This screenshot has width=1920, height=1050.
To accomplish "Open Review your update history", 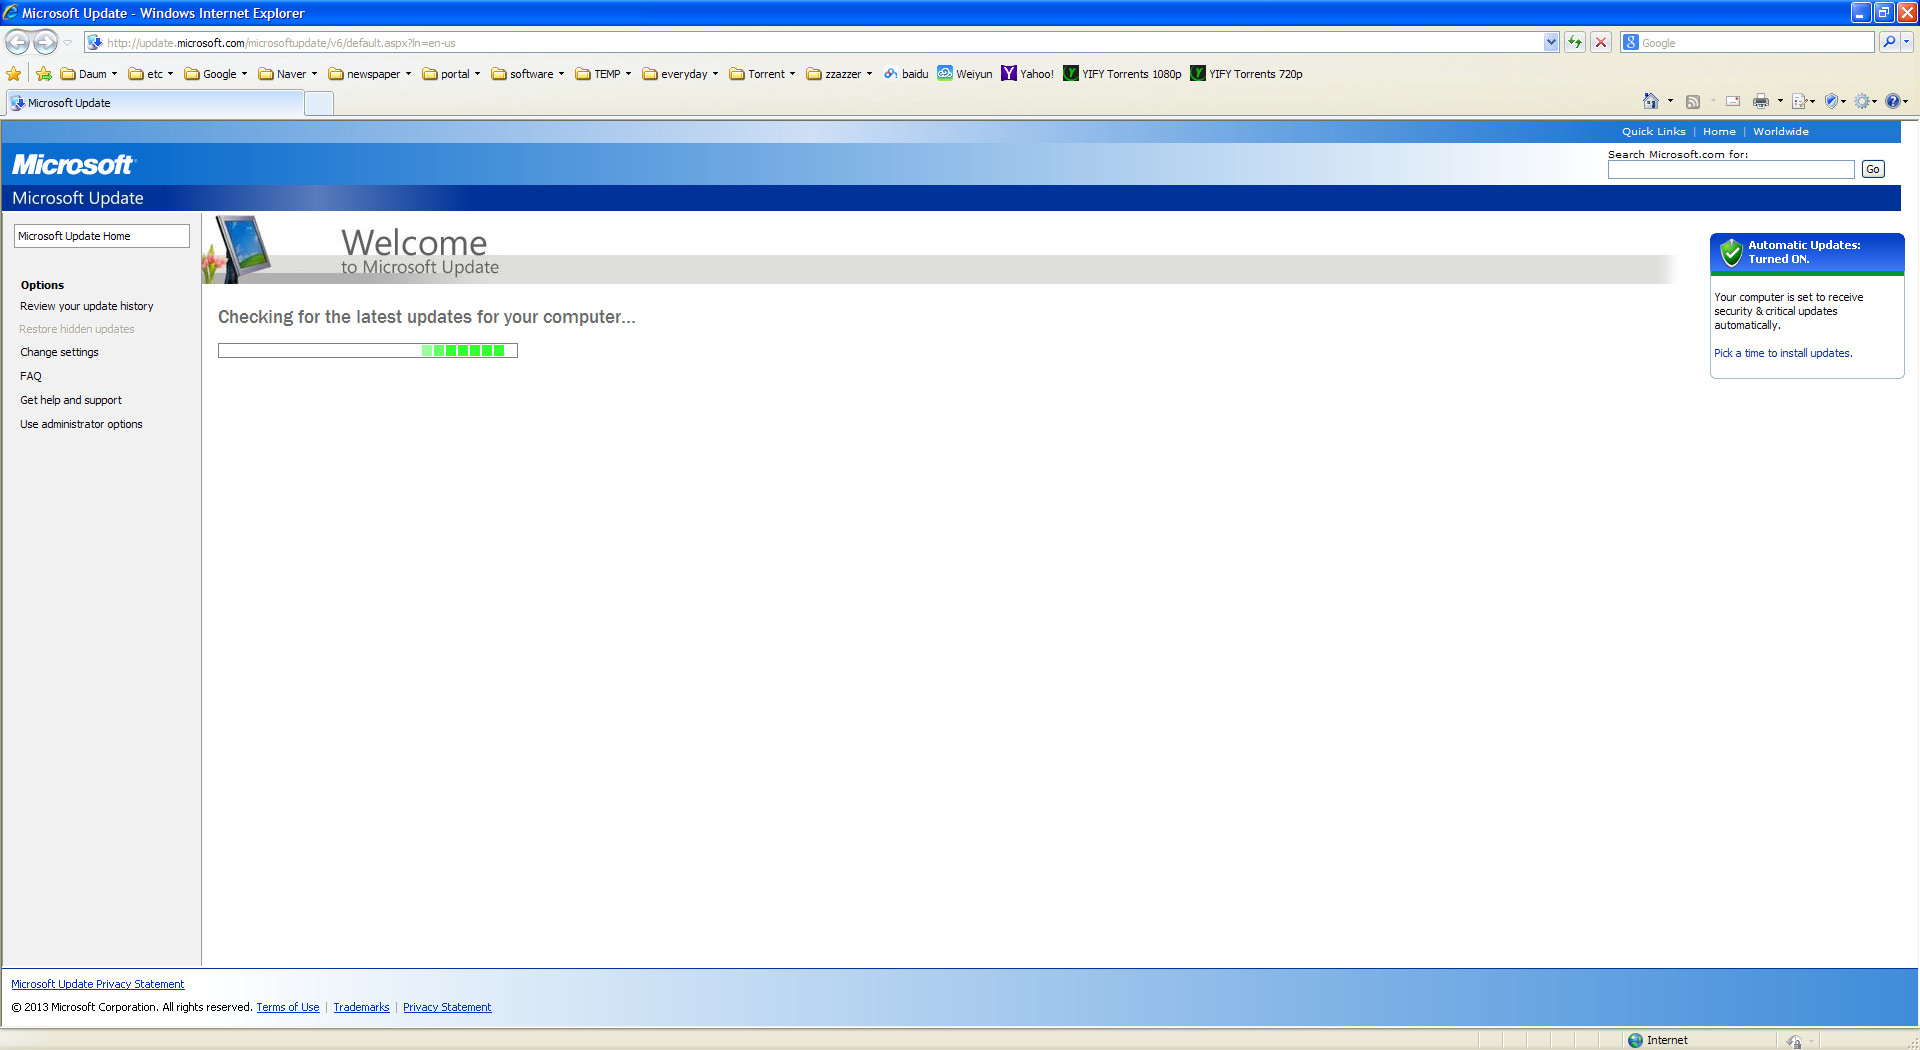I will pos(87,306).
